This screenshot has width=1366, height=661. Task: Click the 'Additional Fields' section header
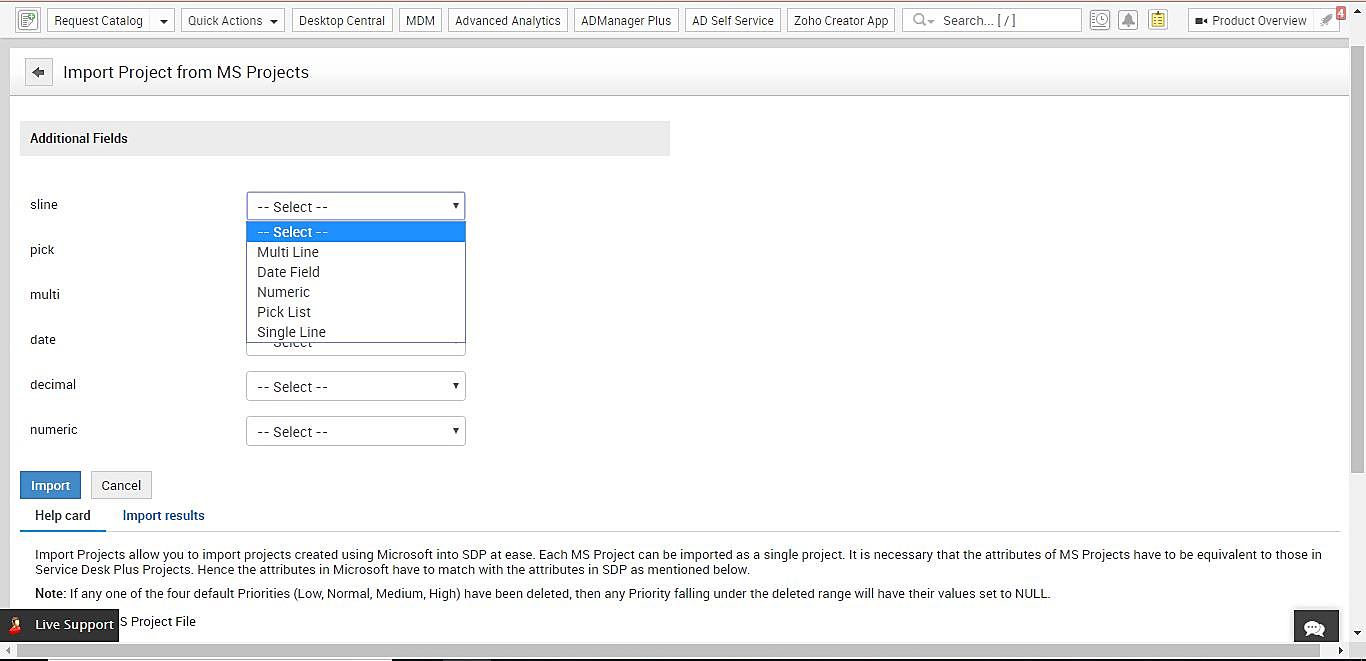345,138
